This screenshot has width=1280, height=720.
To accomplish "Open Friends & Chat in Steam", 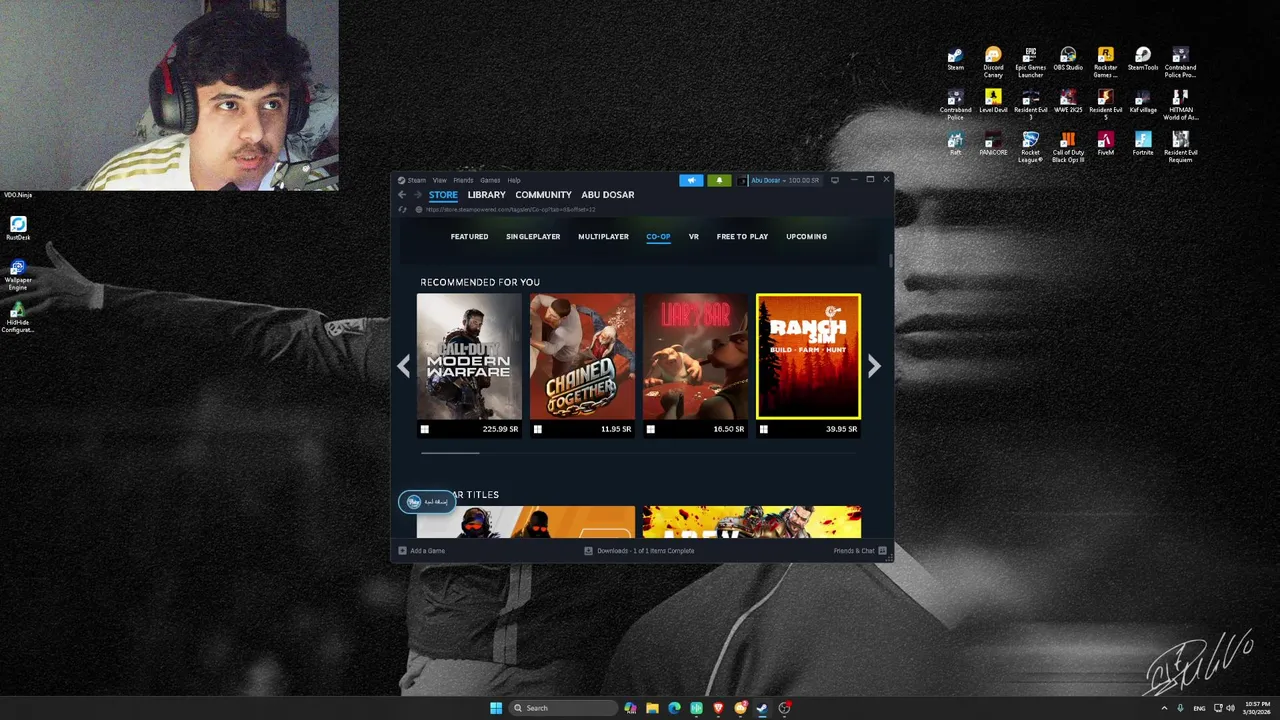I will pyautogui.click(x=860, y=551).
